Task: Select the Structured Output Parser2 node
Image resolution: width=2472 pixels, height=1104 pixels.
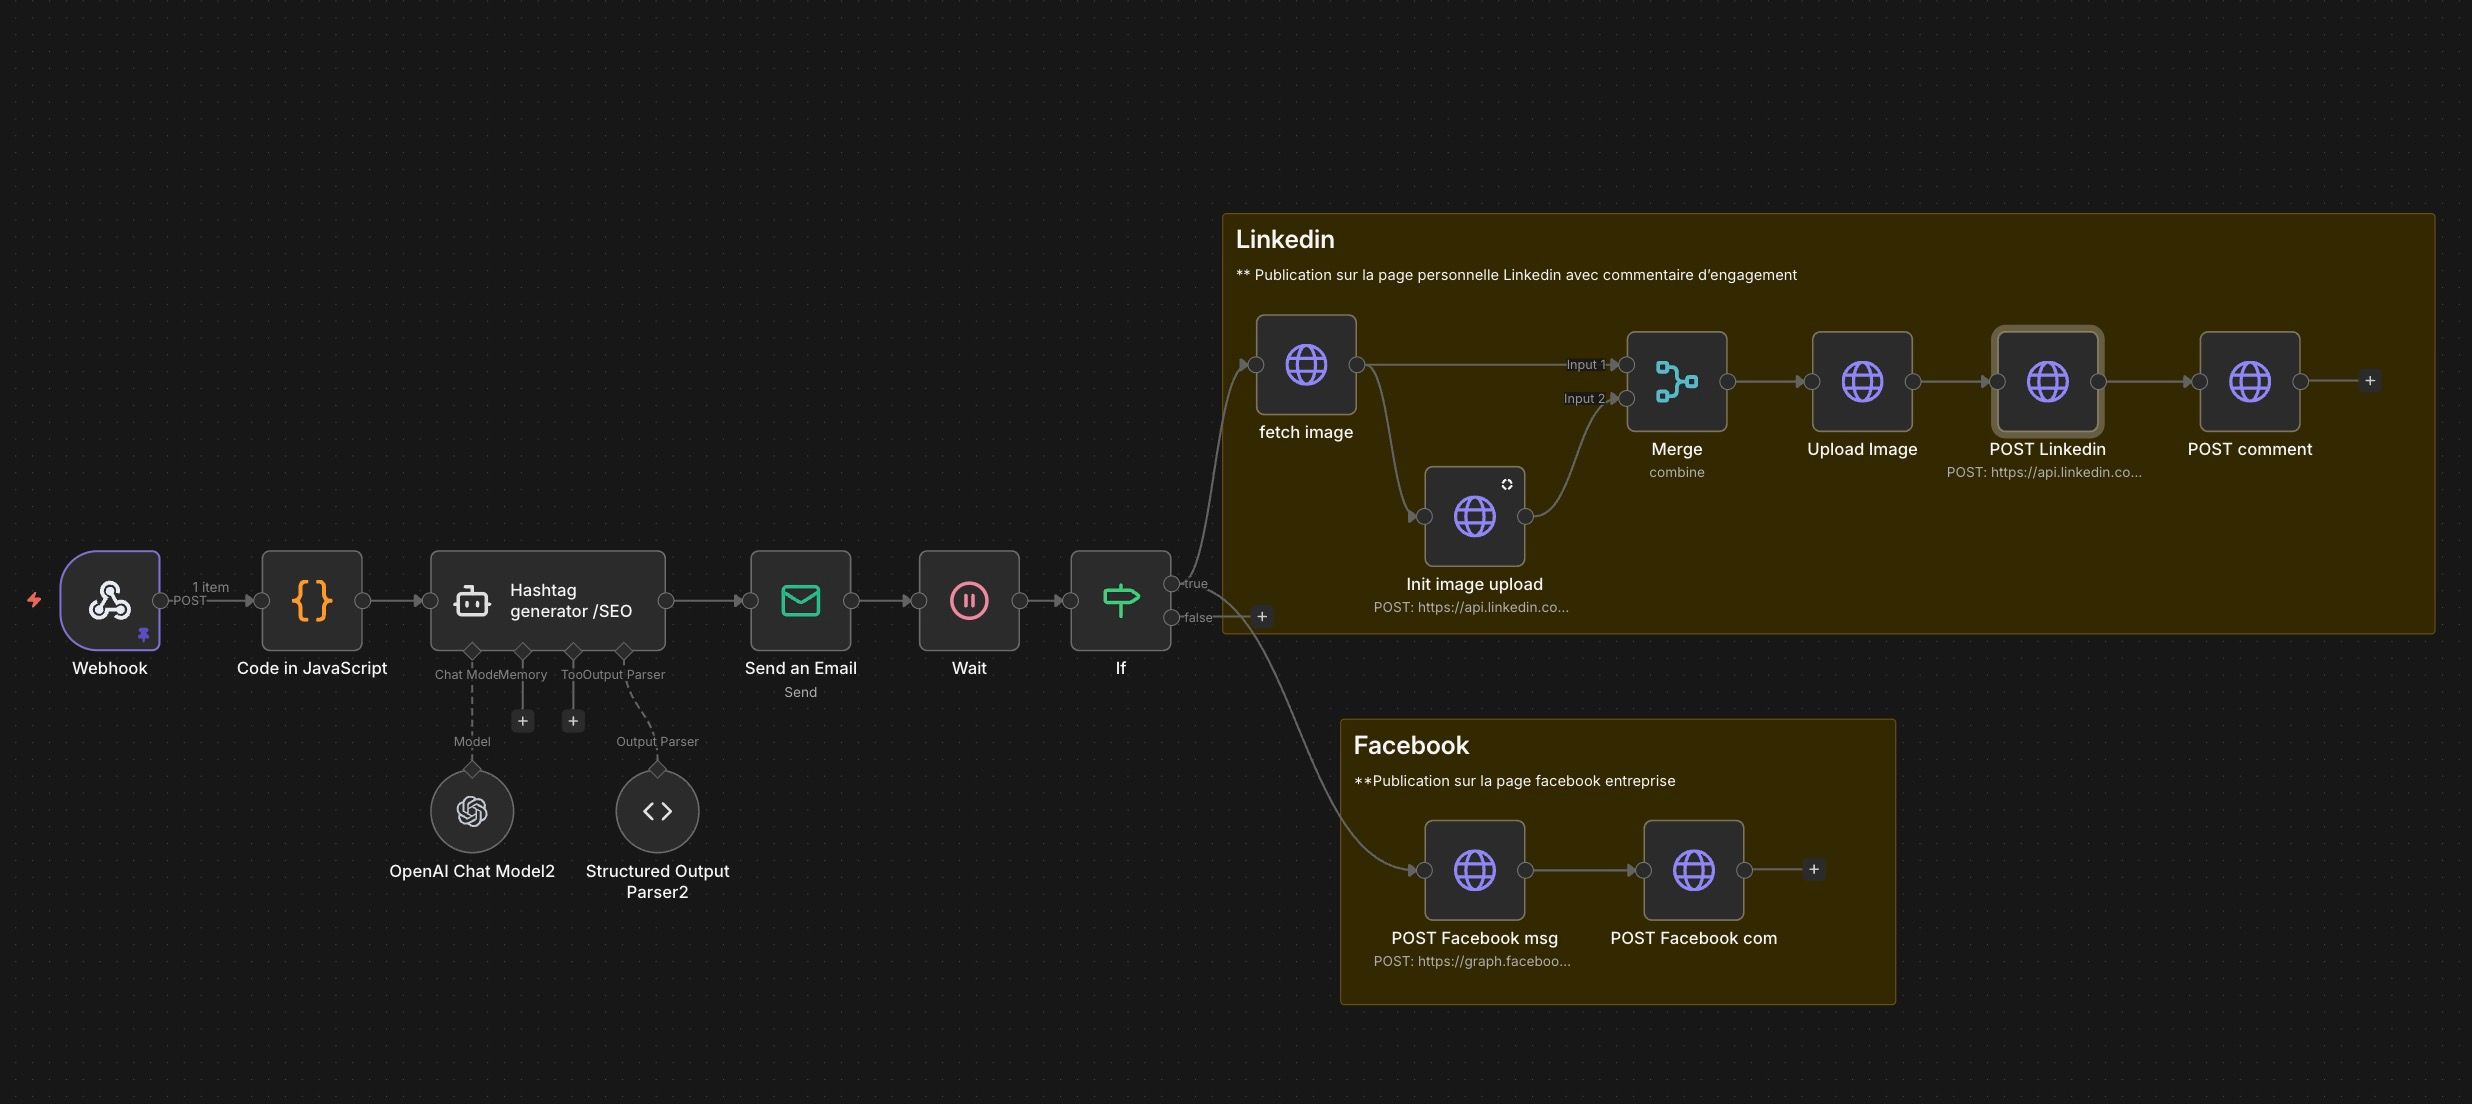Action: tap(657, 811)
